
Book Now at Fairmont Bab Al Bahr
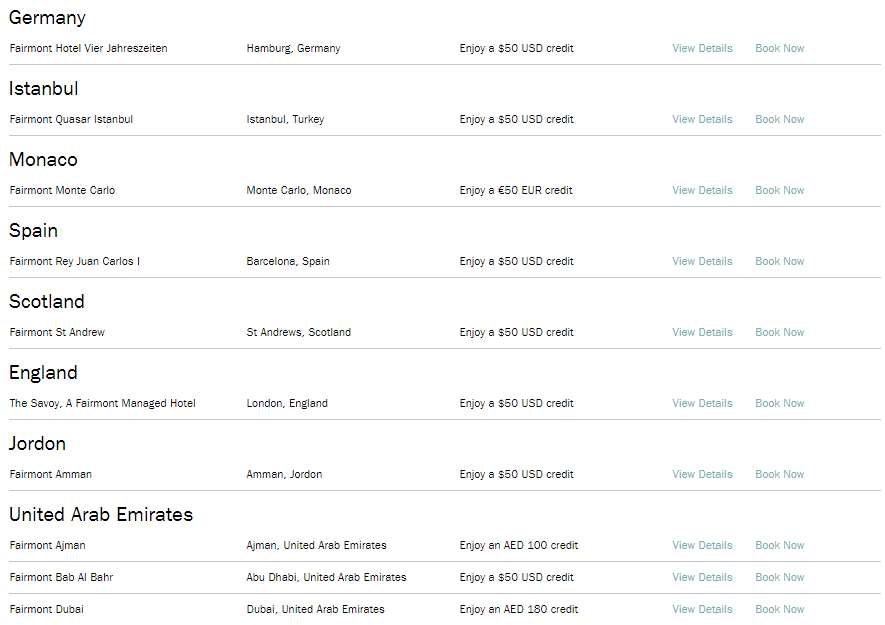(779, 578)
